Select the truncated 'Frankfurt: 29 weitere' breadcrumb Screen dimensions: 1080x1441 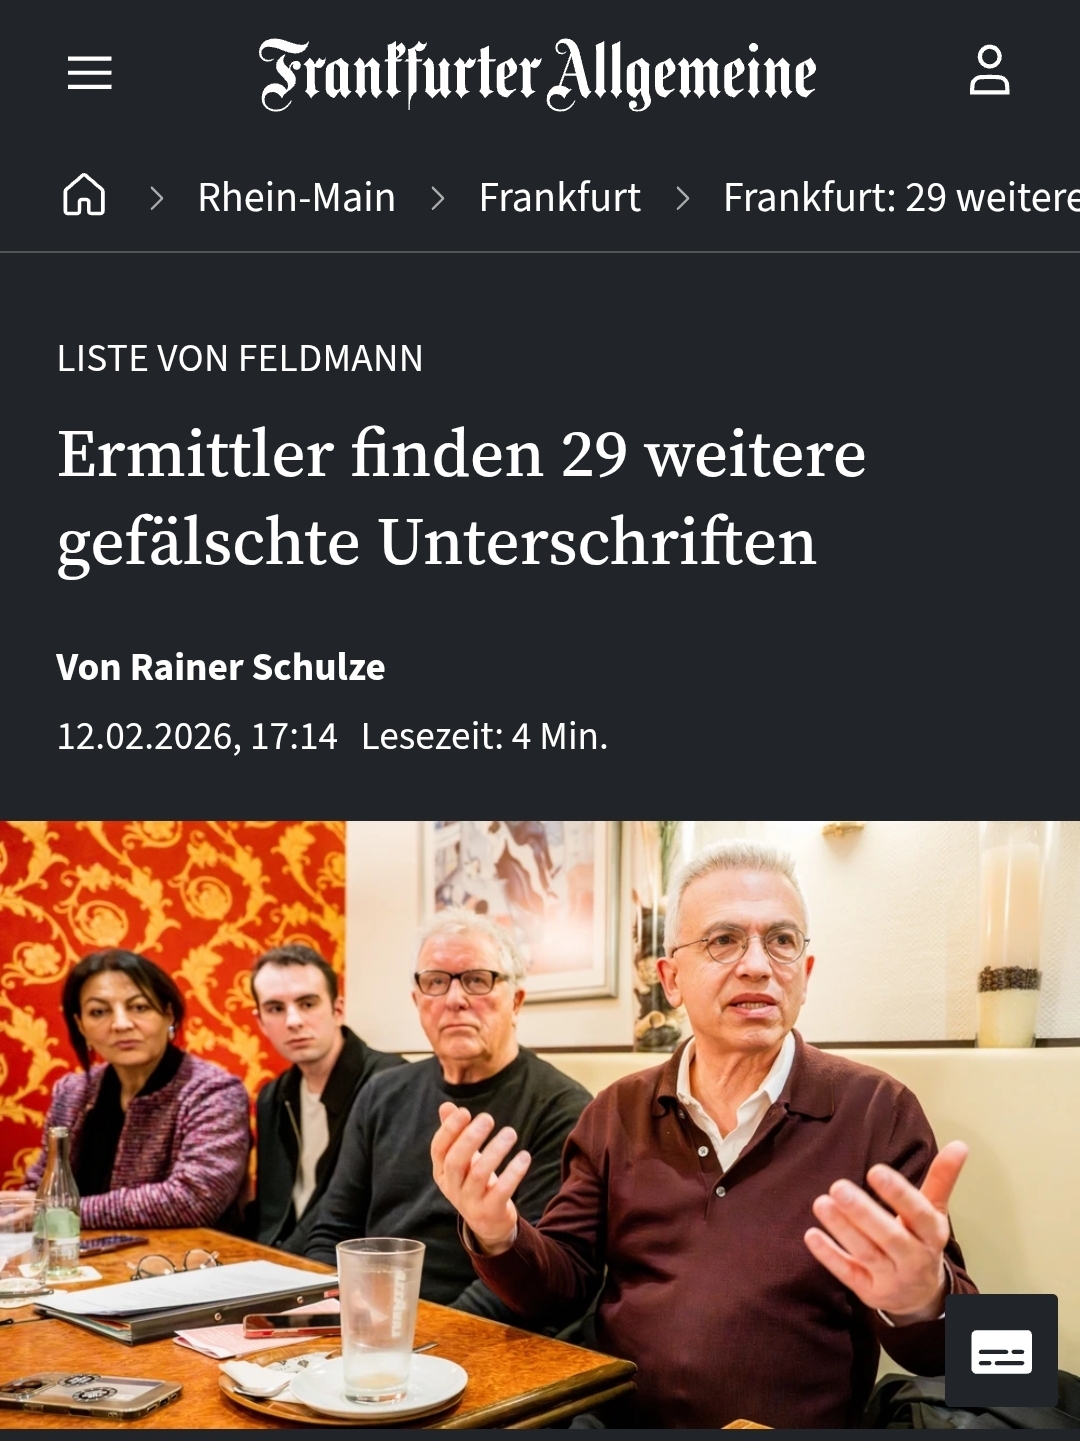[x=901, y=197]
